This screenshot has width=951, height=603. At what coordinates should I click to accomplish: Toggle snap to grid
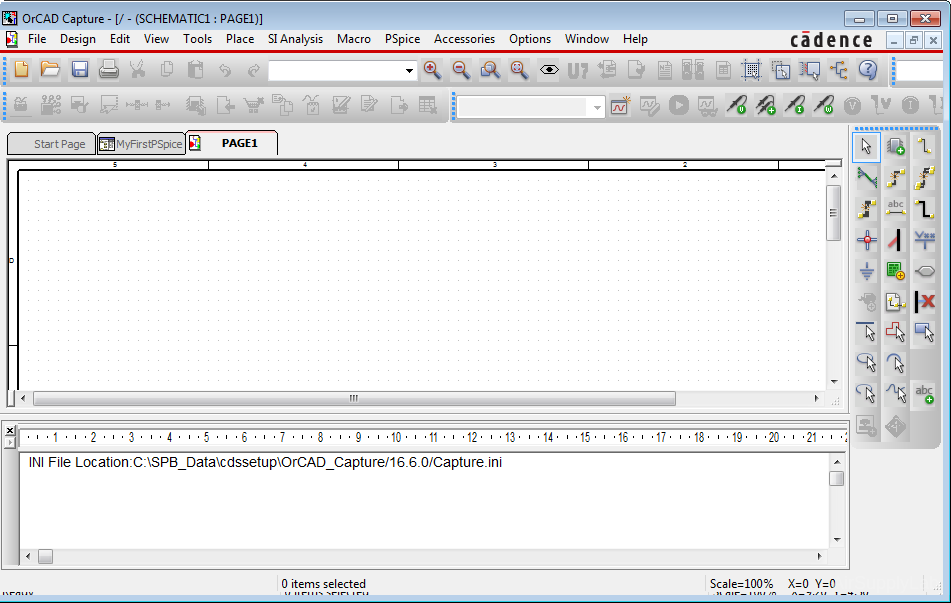tap(750, 71)
